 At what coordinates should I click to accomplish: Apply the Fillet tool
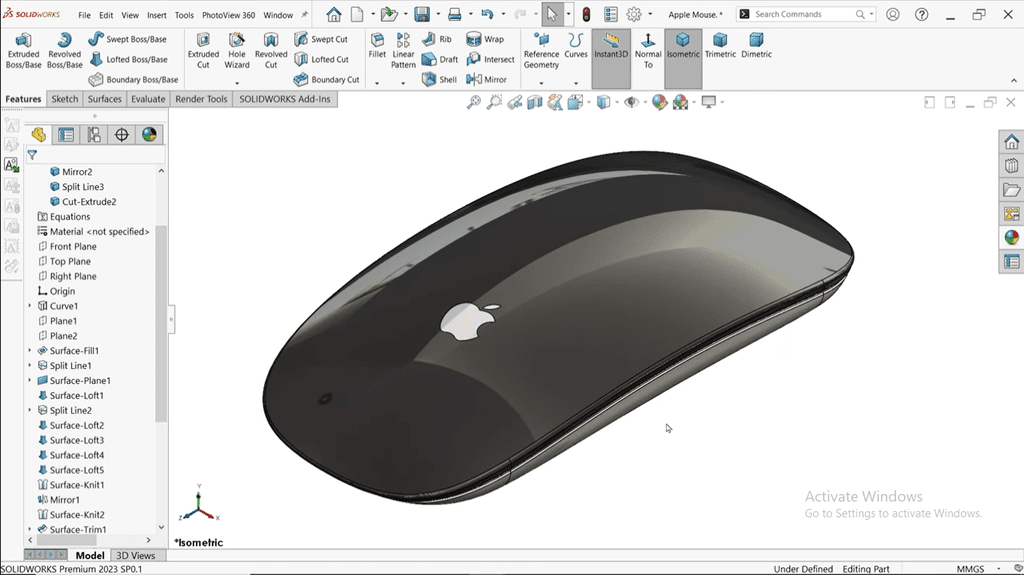click(377, 46)
